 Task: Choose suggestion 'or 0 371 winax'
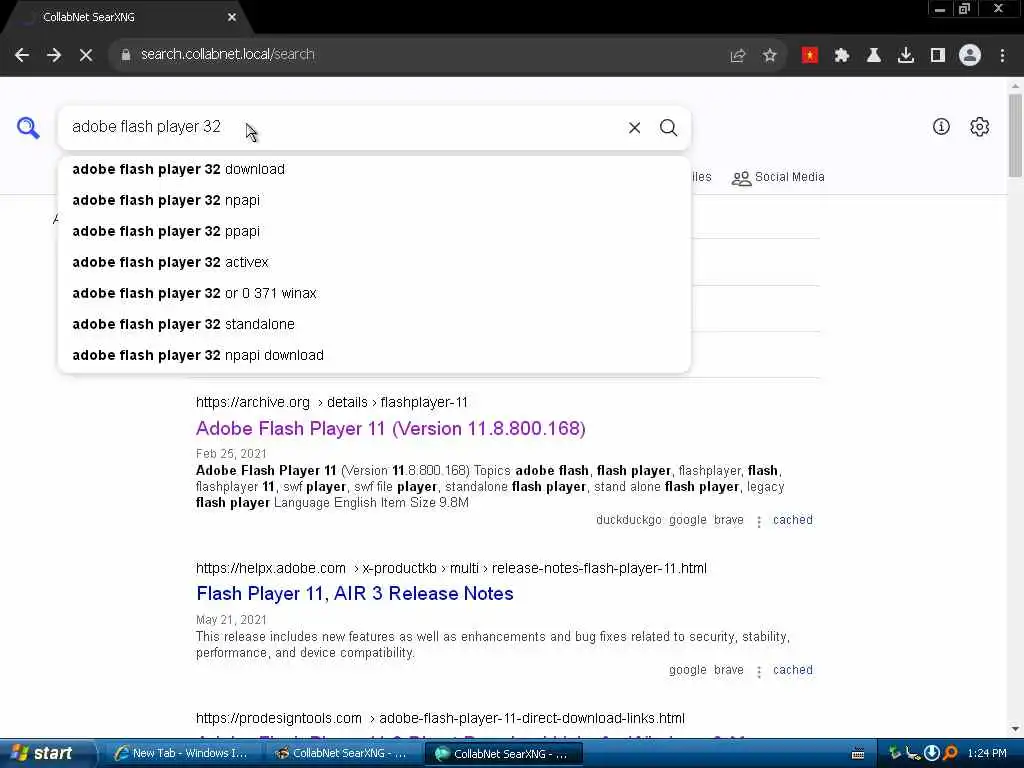click(374, 293)
